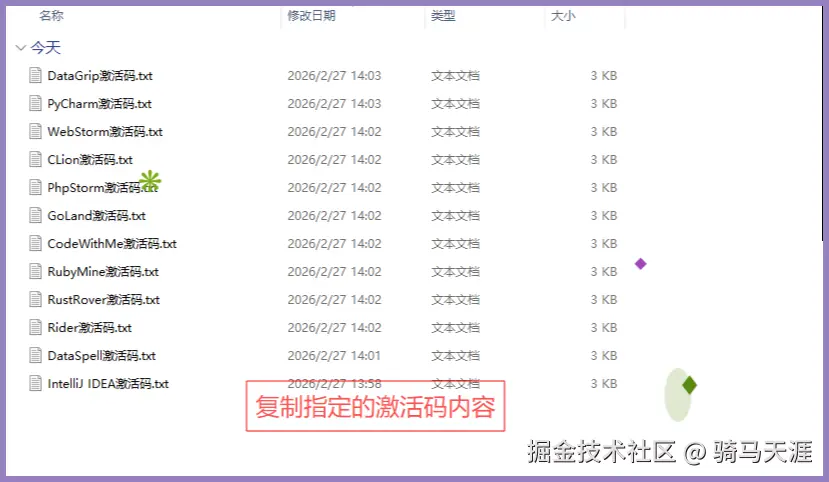Select file name RustRover激活码.txt

[104, 300]
